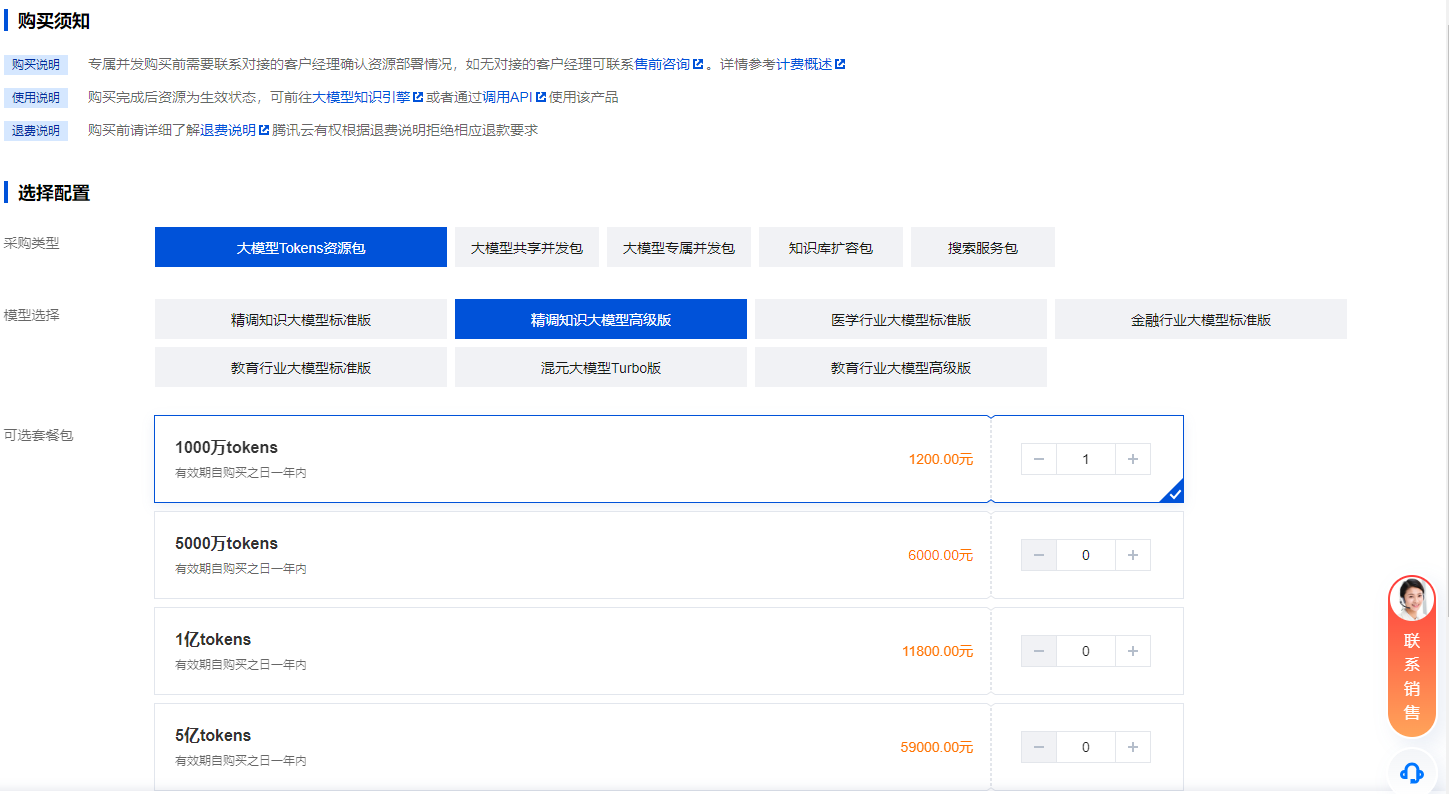Click the 退费说明 tag label
Image resolution: width=1449 pixels, height=794 pixels.
coord(36,131)
